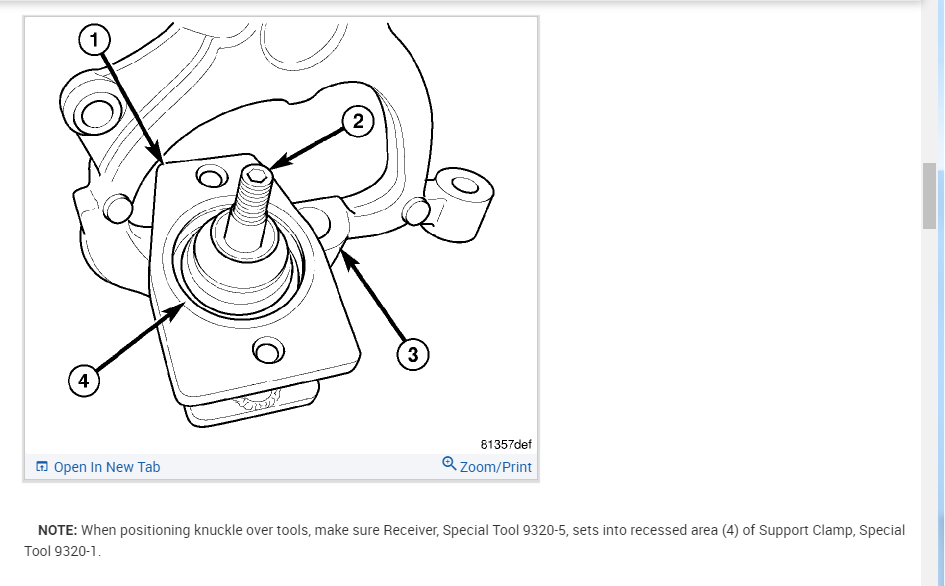Click callout number 3 in the diagram
Viewport: 945px width, 586px height.
click(413, 354)
